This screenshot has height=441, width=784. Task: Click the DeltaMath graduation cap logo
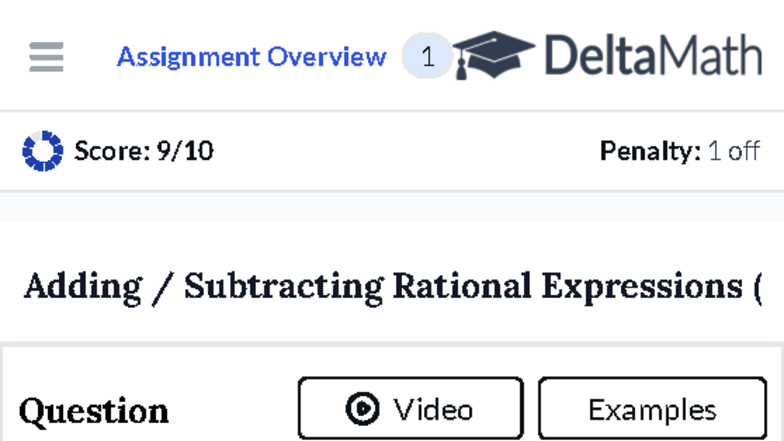[x=493, y=55]
